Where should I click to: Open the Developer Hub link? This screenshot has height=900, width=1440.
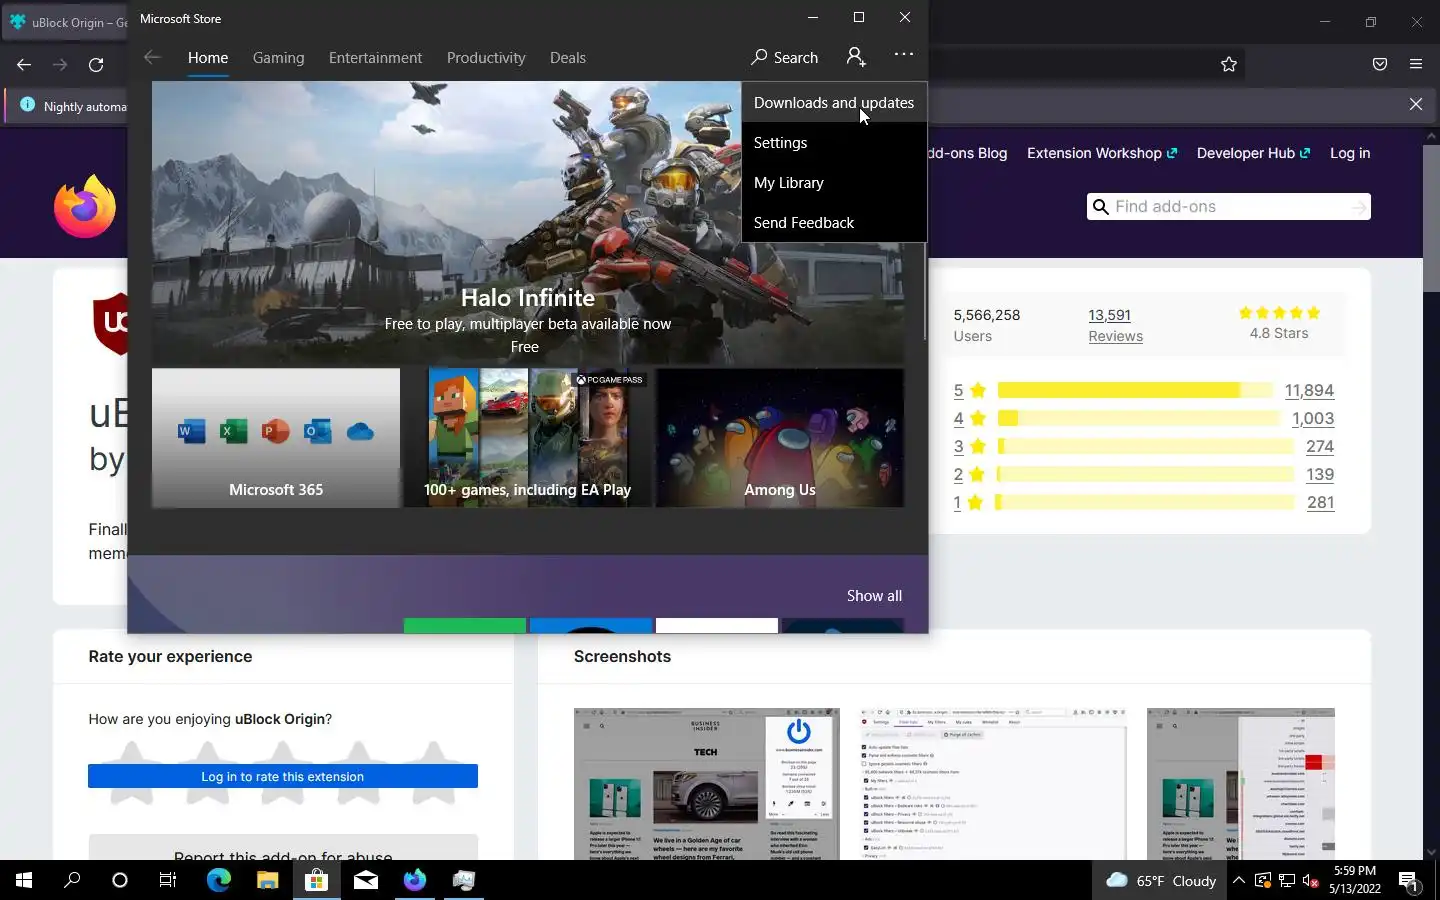[x=1253, y=153]
